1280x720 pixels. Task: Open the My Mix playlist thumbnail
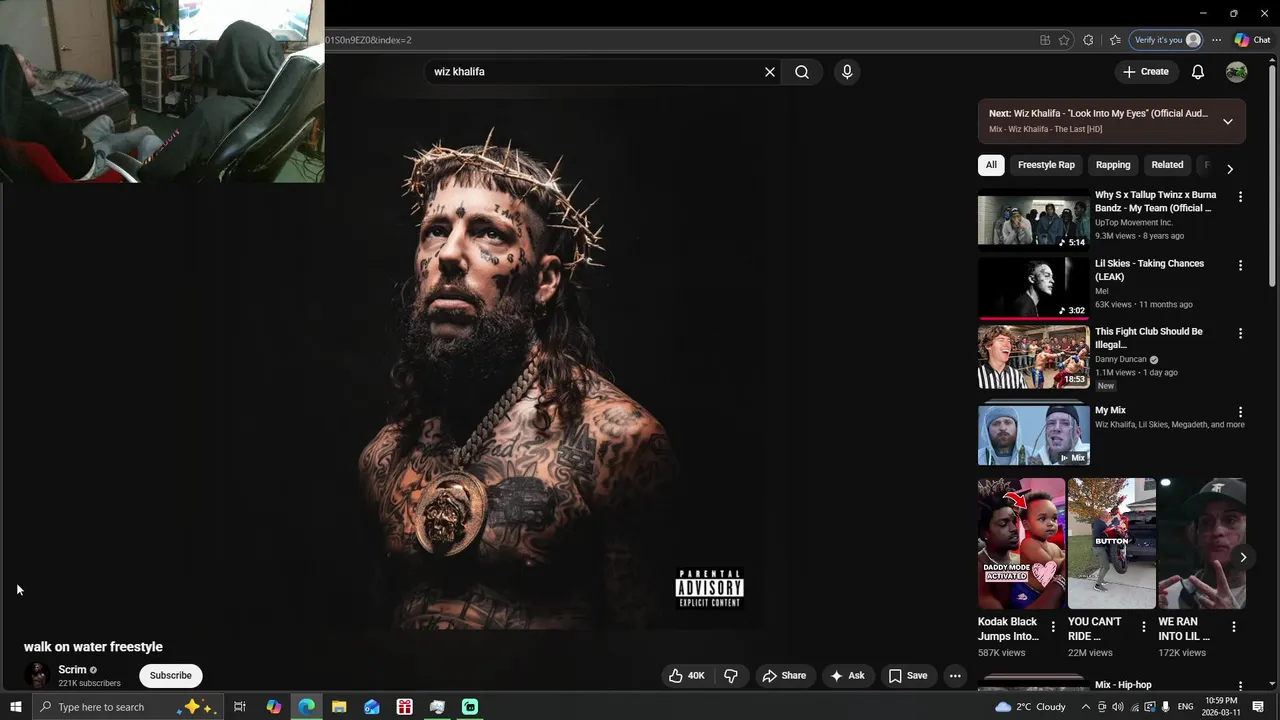pyautogui.click(x=1034, y=434)
